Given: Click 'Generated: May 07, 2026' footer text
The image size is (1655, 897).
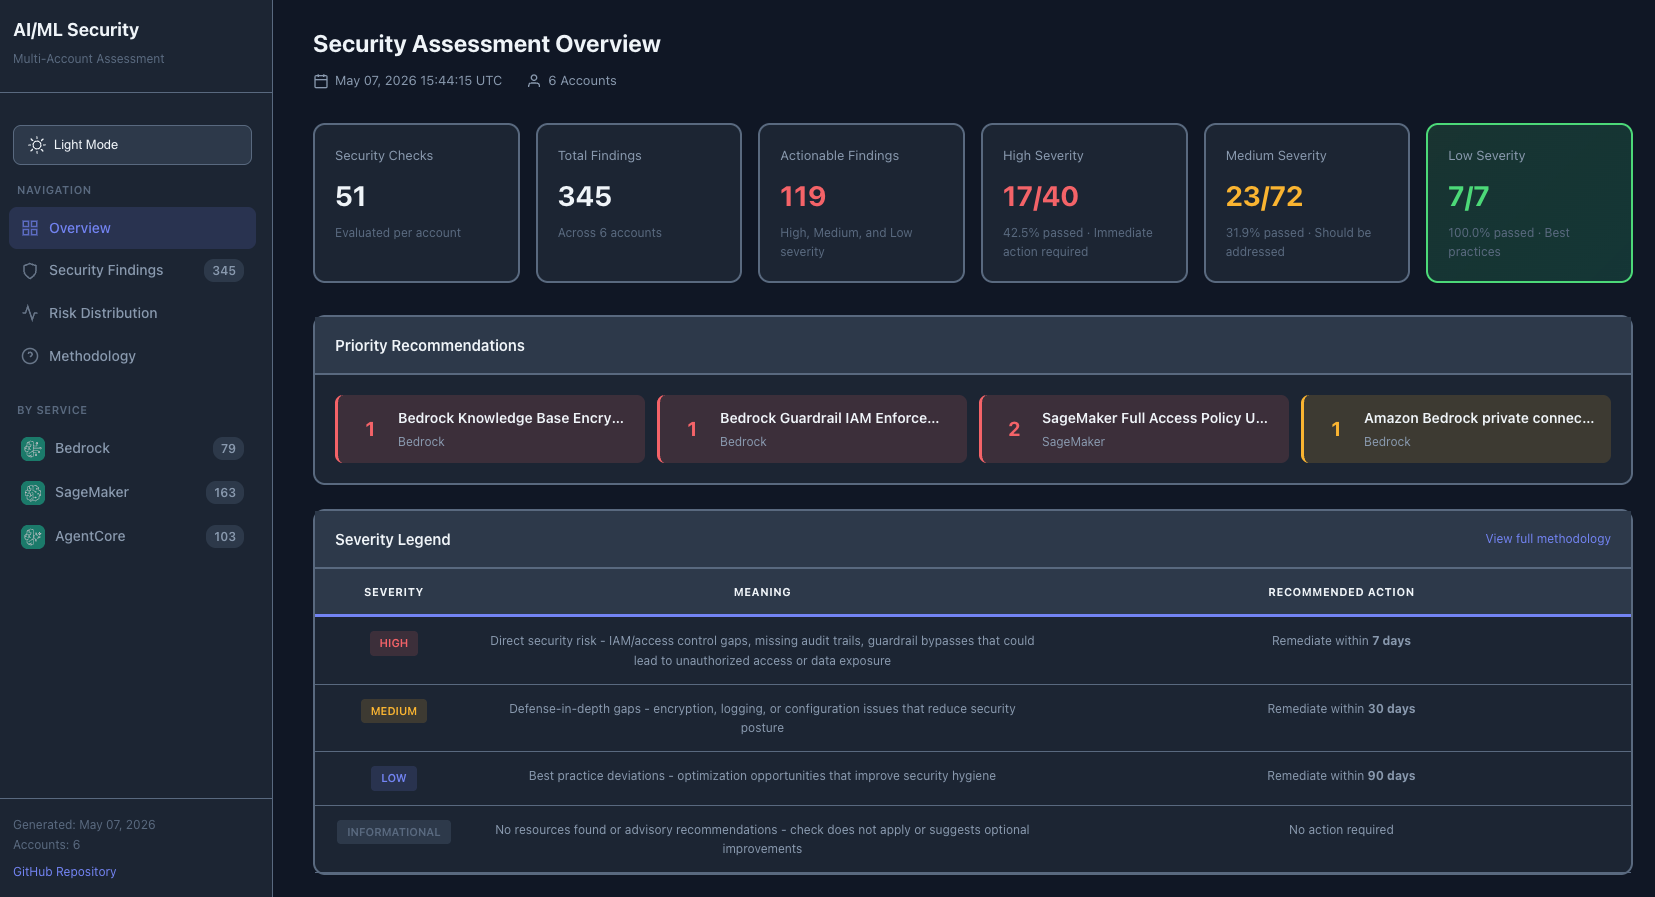Looking at the screenshot, I should click(84, 825).
